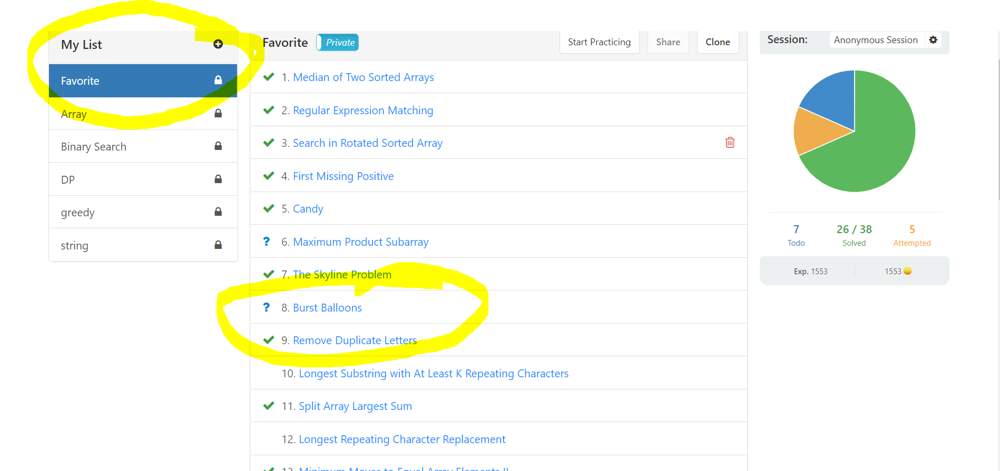Click the lock icon on DP list
The width and height of the screenshot is (1000, 471).
[218, 180]
